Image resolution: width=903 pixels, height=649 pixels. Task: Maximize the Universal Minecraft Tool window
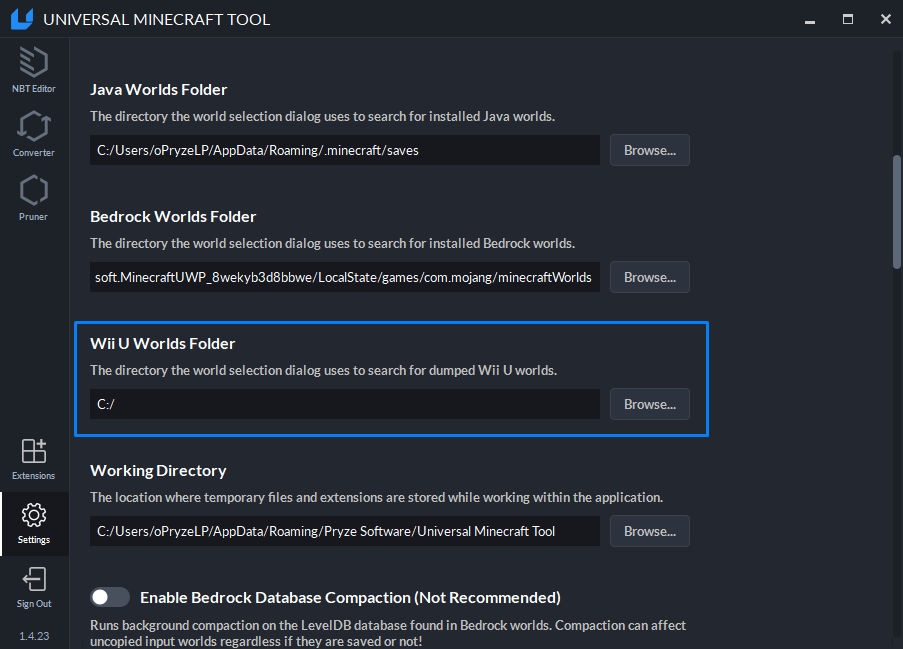tap(848, 20)
